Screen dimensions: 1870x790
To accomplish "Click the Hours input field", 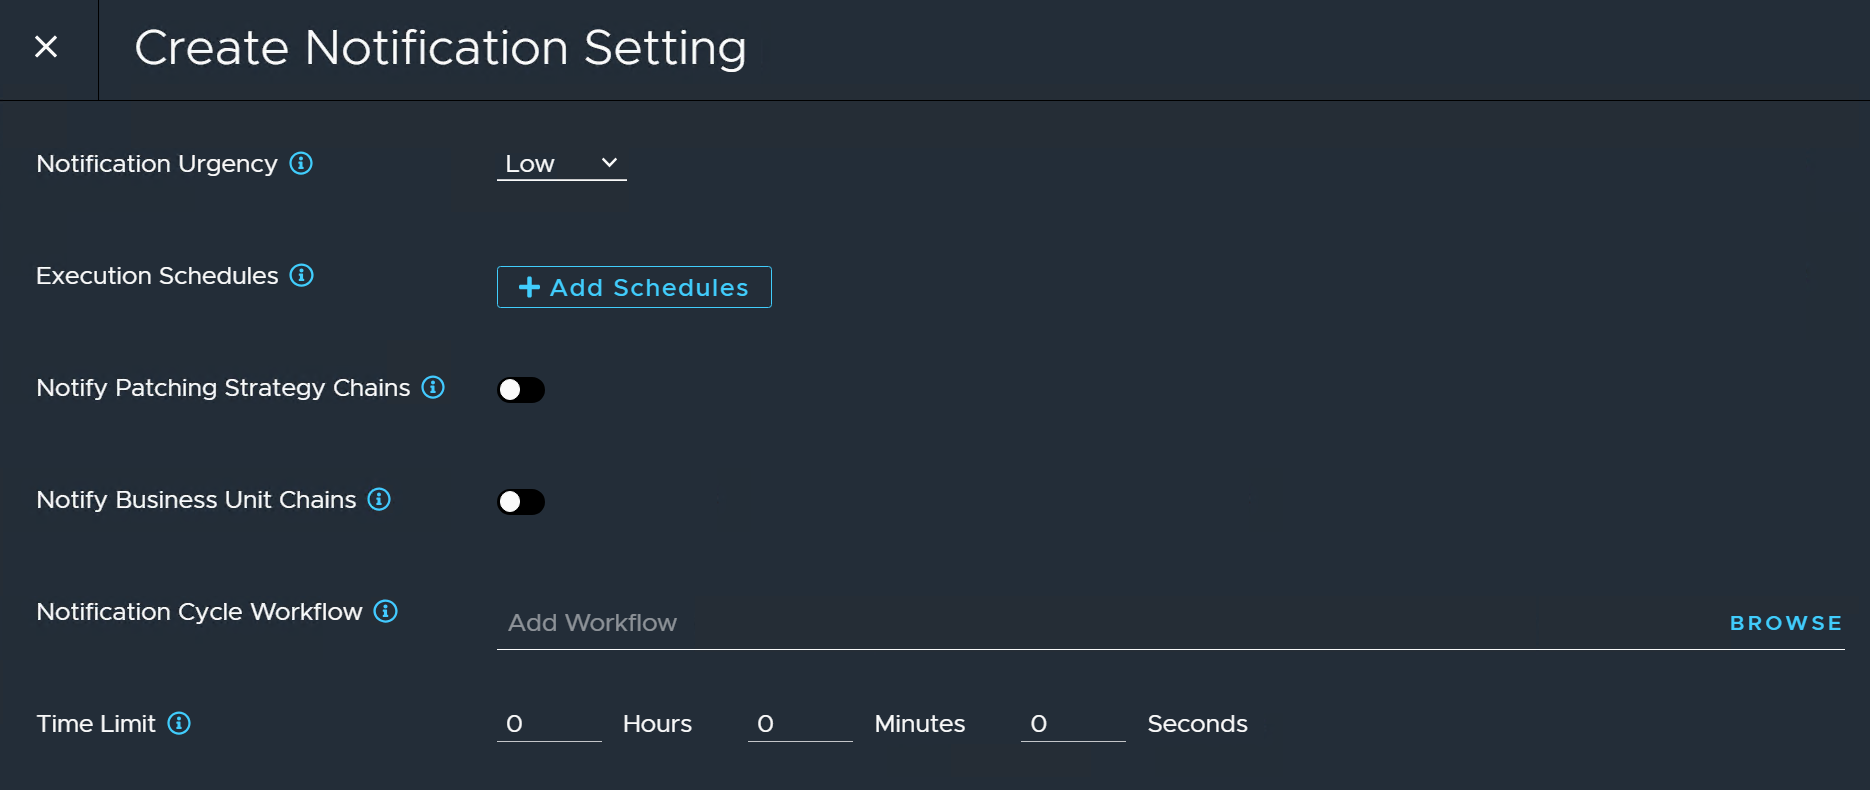I will click(x=548, y=724).
